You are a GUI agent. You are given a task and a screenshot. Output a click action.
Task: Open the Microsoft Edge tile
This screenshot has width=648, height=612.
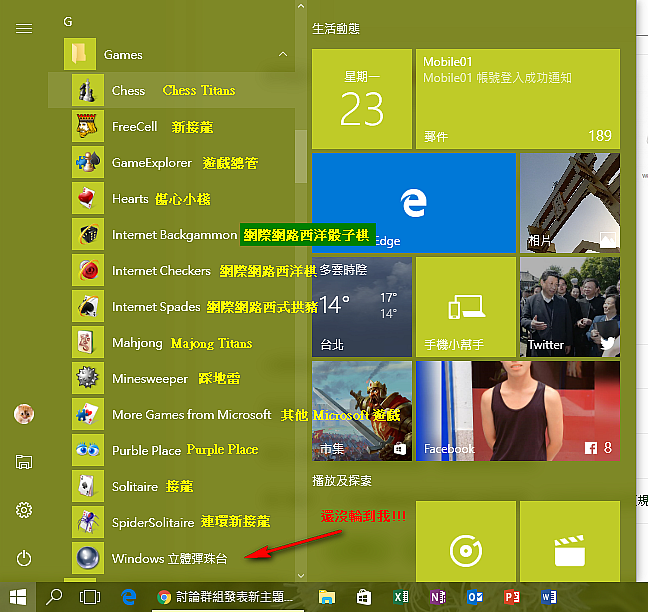[x=414, y=203]
